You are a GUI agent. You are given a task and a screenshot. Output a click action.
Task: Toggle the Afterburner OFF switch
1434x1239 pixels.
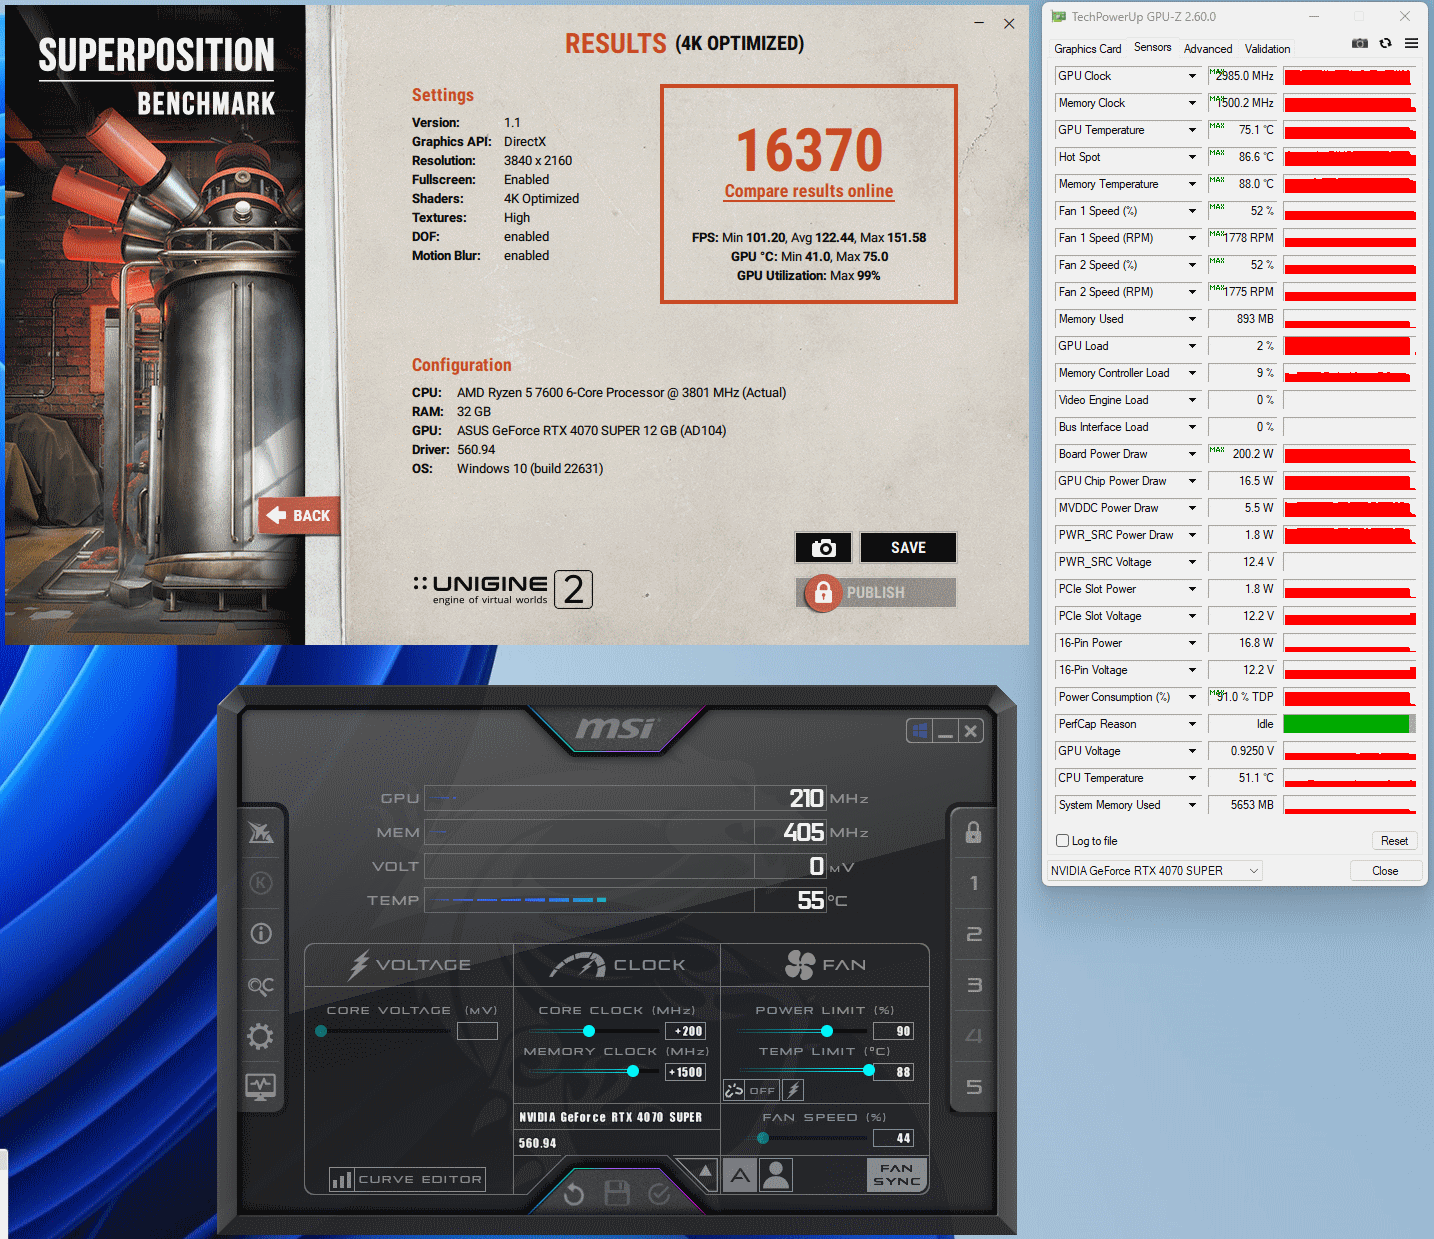[762, 1090]
